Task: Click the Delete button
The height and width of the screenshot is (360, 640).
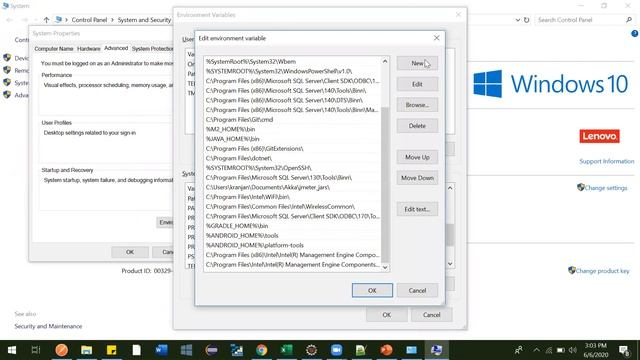Action: [x=417, y=126]
